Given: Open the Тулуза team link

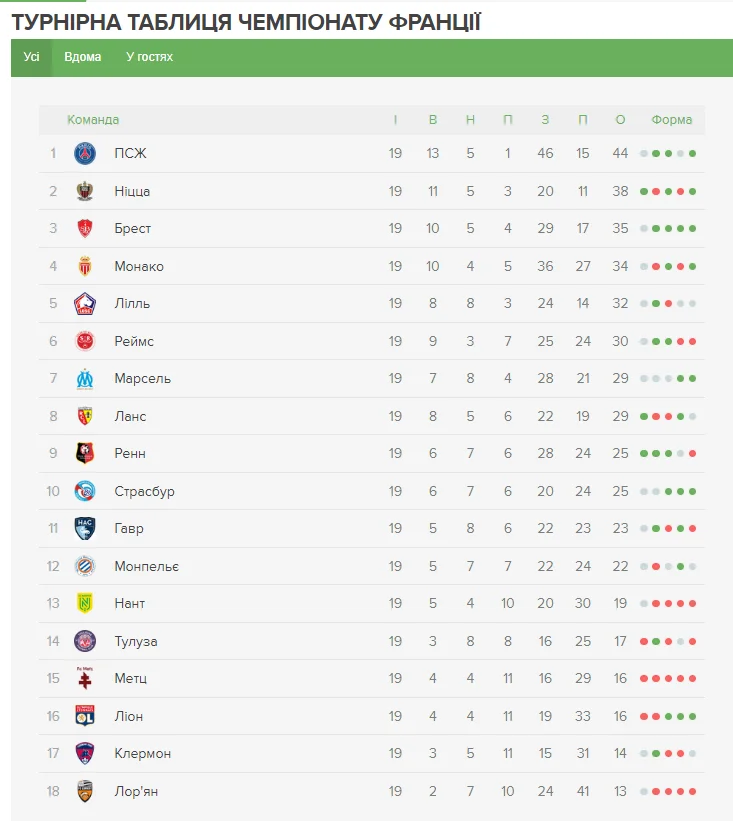Looking at the screenshot, I should pos(135,641).
